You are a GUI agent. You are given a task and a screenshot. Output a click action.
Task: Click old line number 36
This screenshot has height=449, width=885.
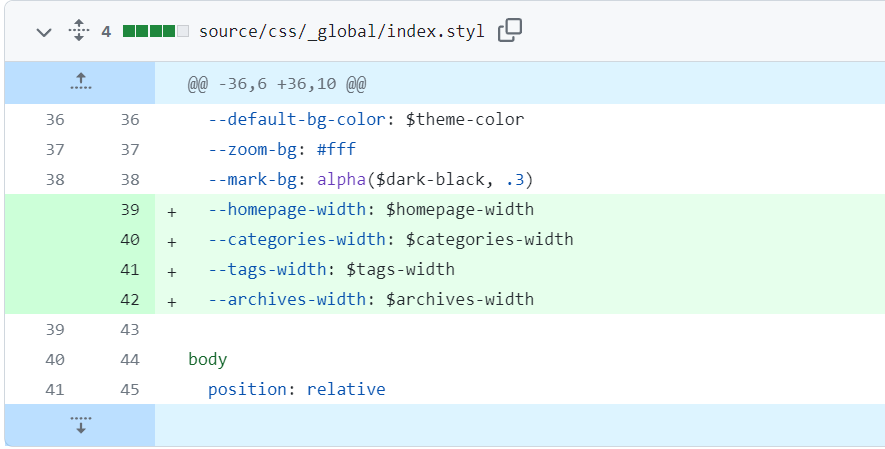click(54, 120)
